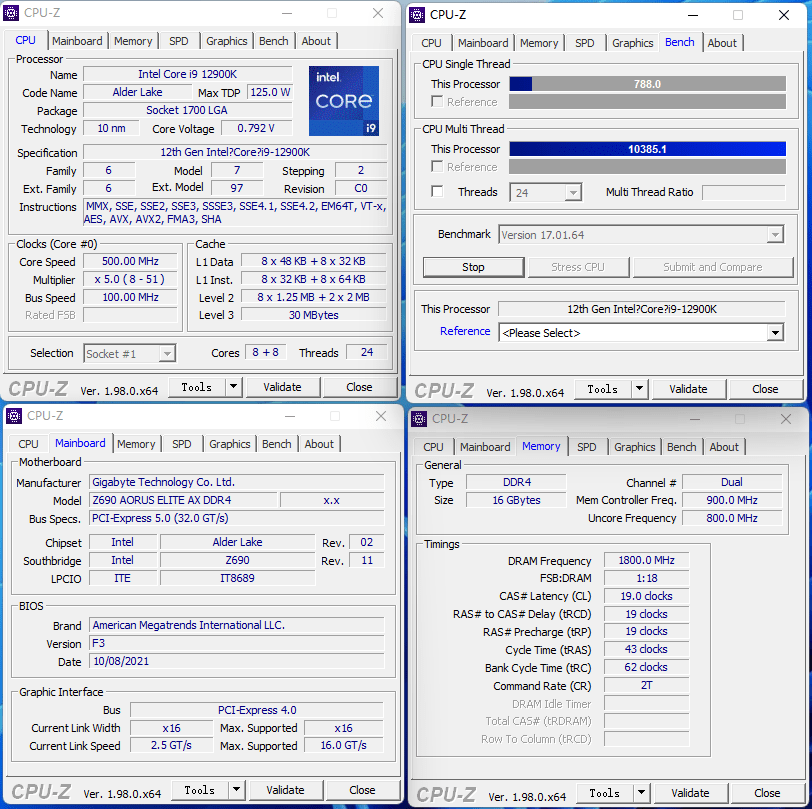This screenshot has height=809, width=812.
Task: Click the Multi Thread Ratio field
Action: coord(744,192)
